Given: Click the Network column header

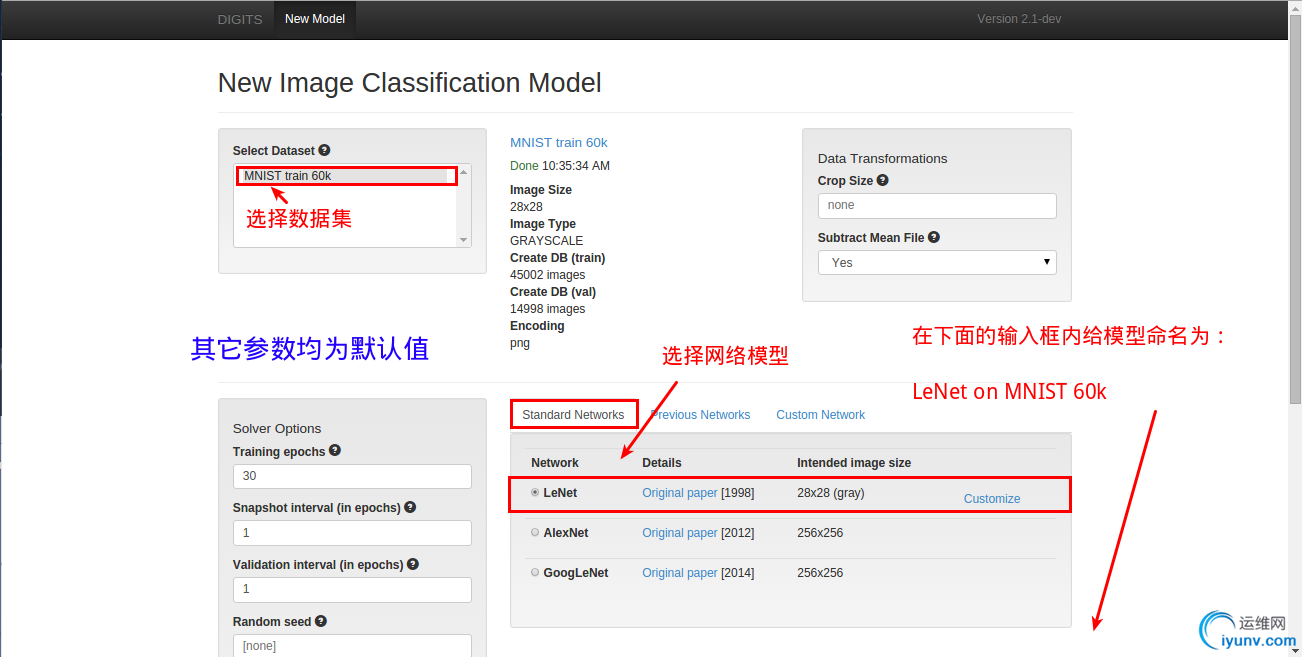Looking at the screenshot, I should [555, 463].
